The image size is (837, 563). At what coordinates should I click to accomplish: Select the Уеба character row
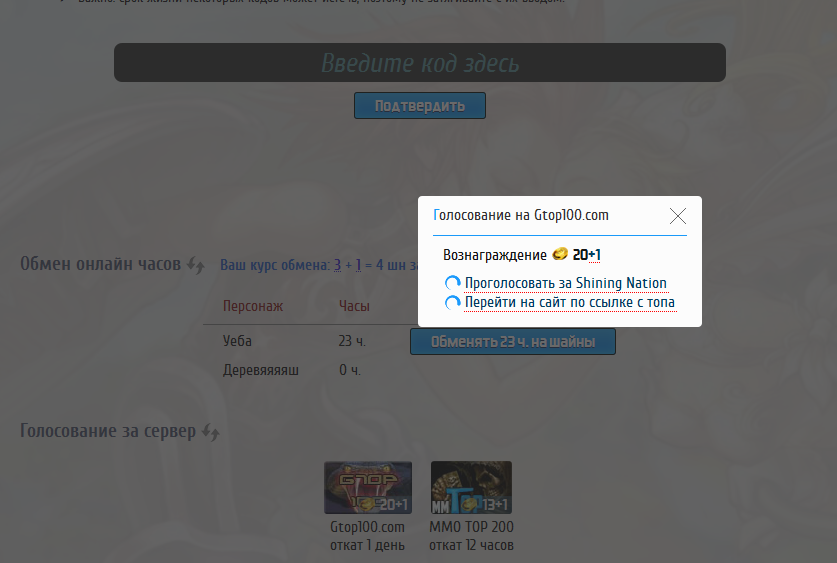237,342
